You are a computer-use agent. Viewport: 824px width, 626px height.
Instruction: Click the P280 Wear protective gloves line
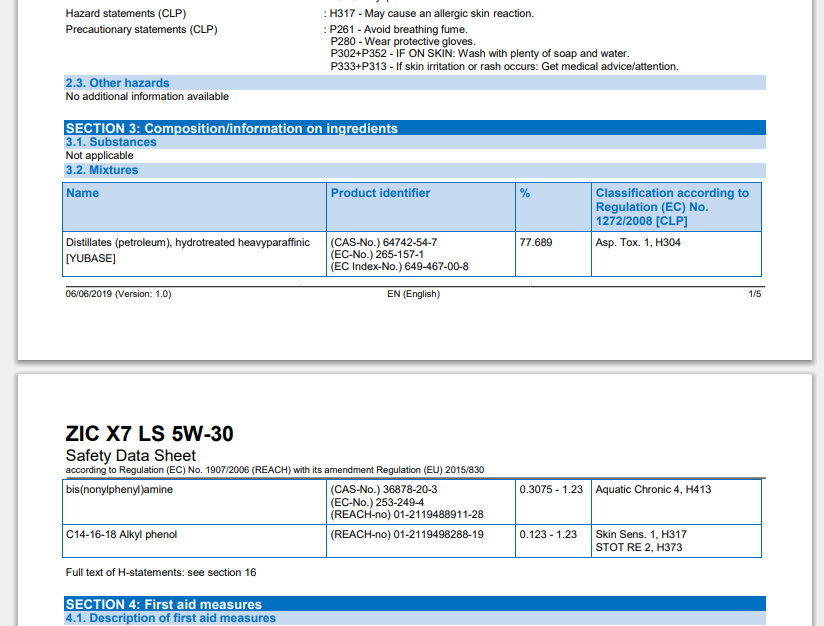(x=403, y=42)
